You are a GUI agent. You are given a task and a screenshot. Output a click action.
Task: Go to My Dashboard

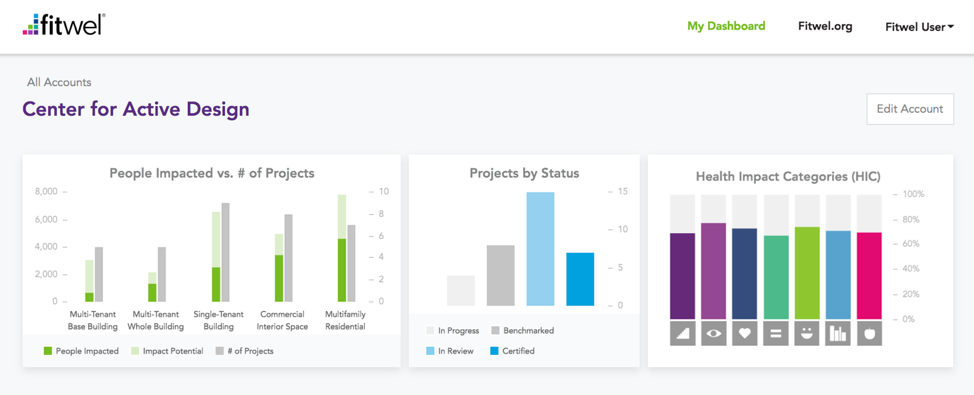coord(726,26)
